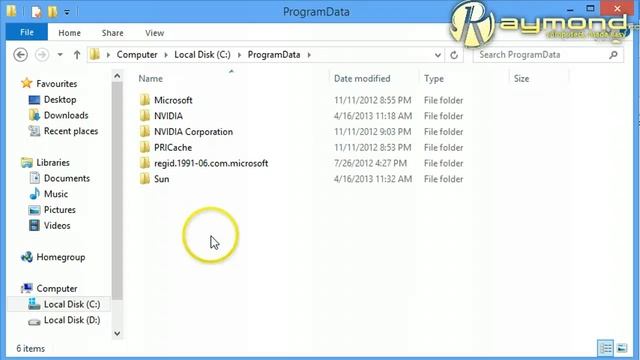Open the Videos library
The height and width of the screenshot is (360, 640).
pos(57,226)
